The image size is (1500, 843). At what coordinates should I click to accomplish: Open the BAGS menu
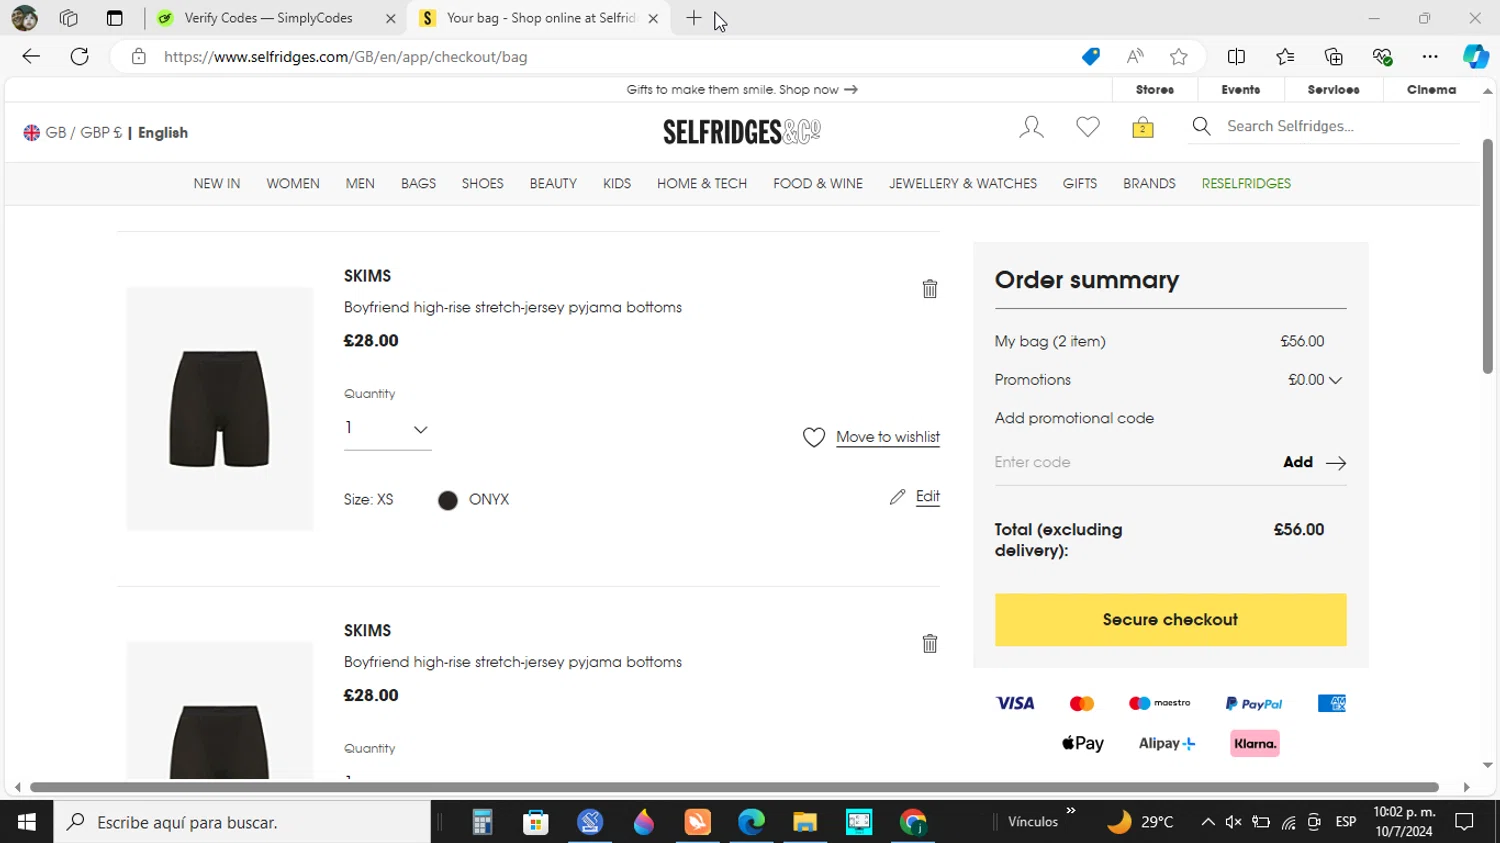[418, 184]
